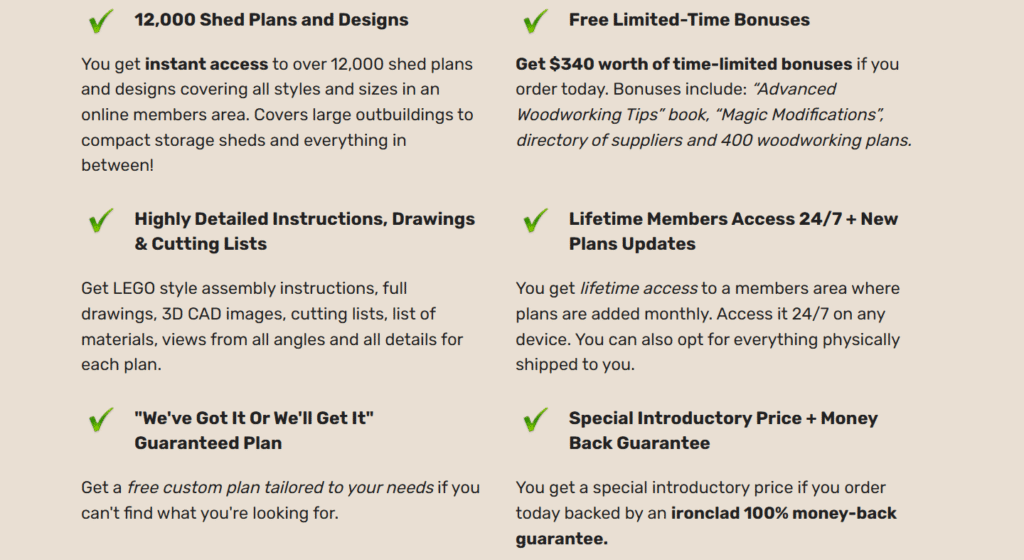Image resolution: width=1024 pixels, height=560 pixels.
Task: Click checkmark beside Highly Detailed Instructions heading
Action: point(100,220)
